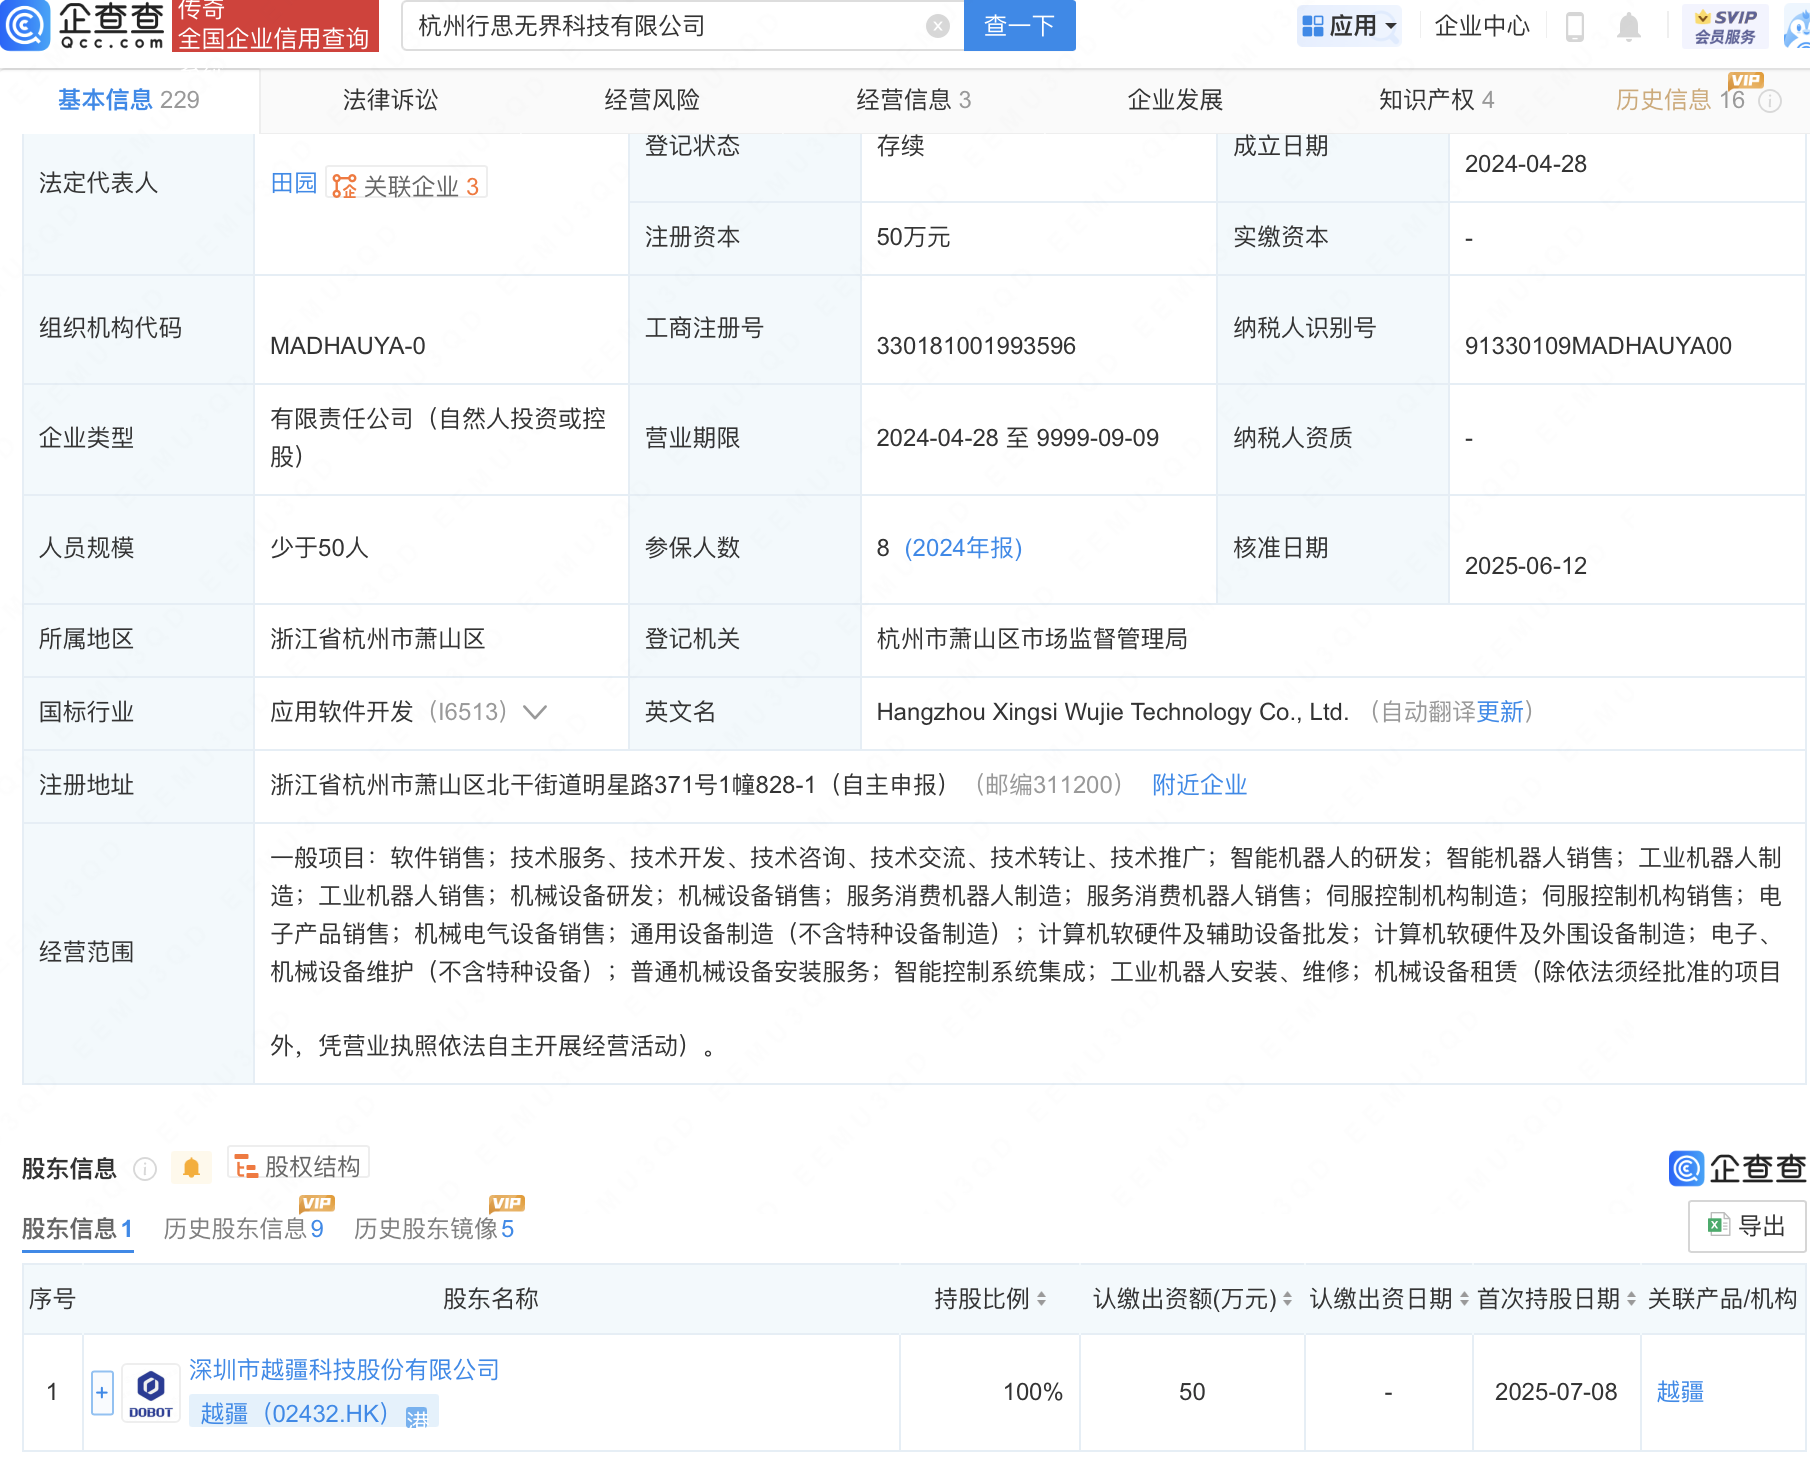Screen dimensions: 1810x1460
Task: Click shareholder change alert bell
Action: point(191,1167)
